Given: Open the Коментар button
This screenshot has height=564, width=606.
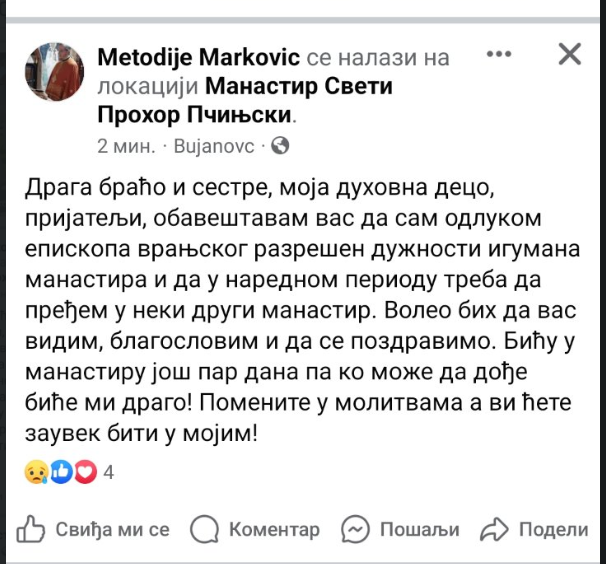Looking at the screenshot, I should coord(255,529).
